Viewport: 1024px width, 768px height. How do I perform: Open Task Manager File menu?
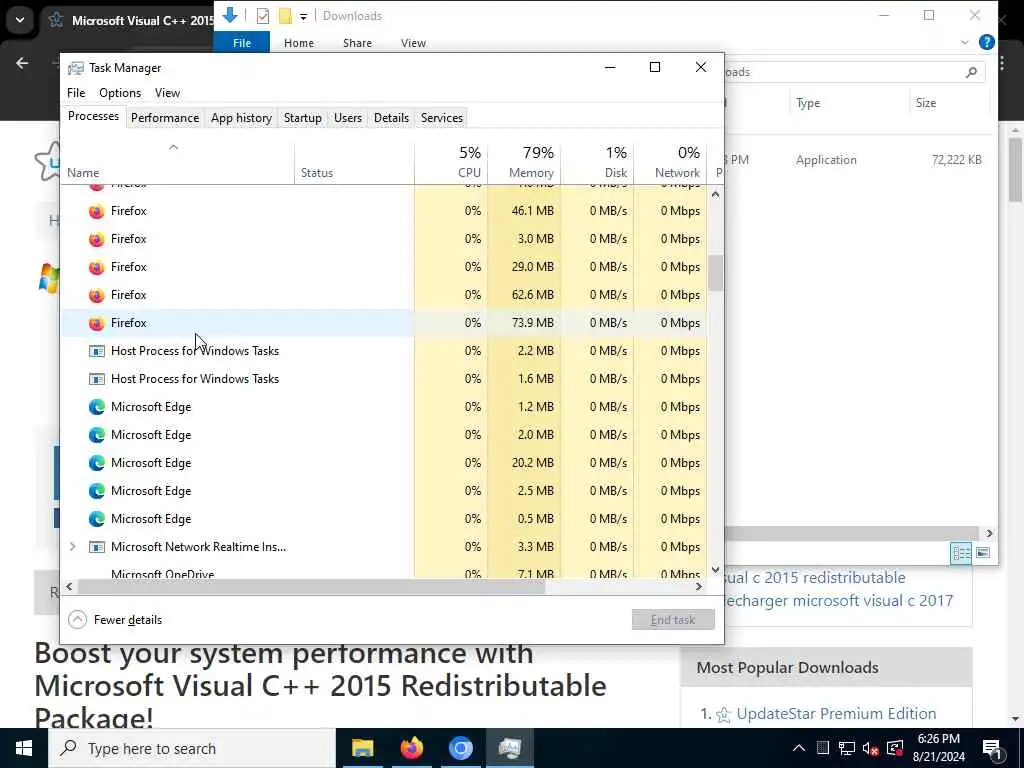click(76, 93)
